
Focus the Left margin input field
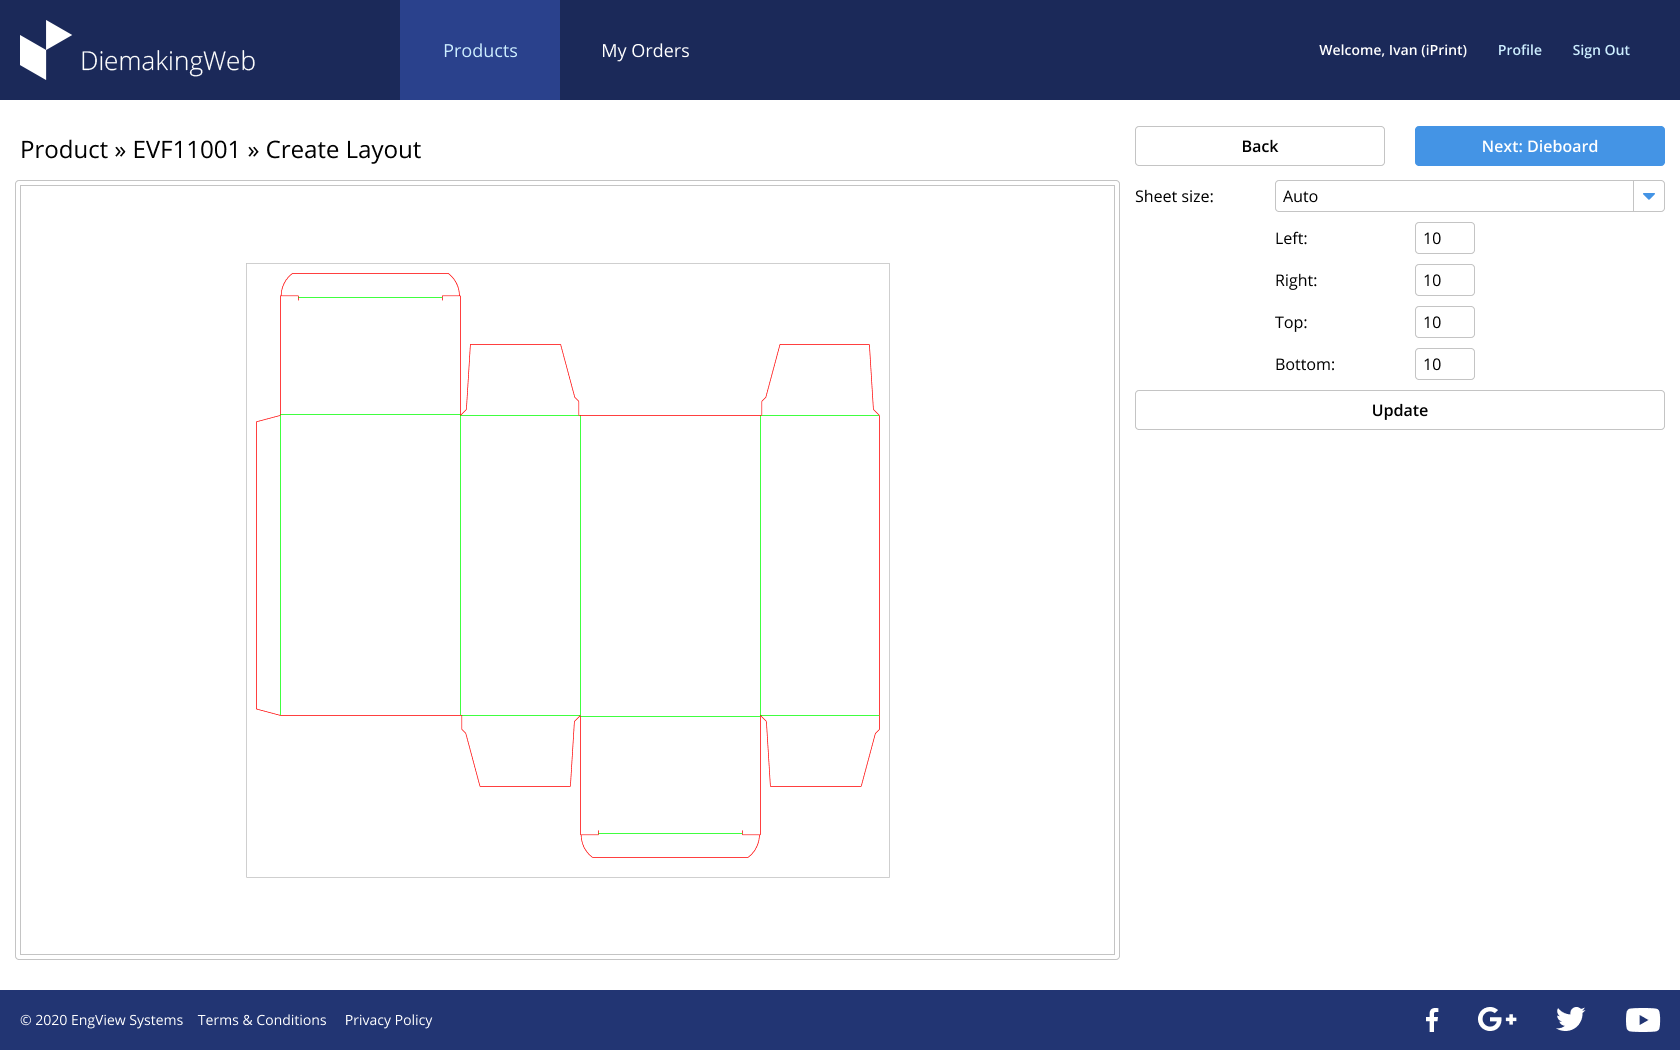click(1445, 238)
